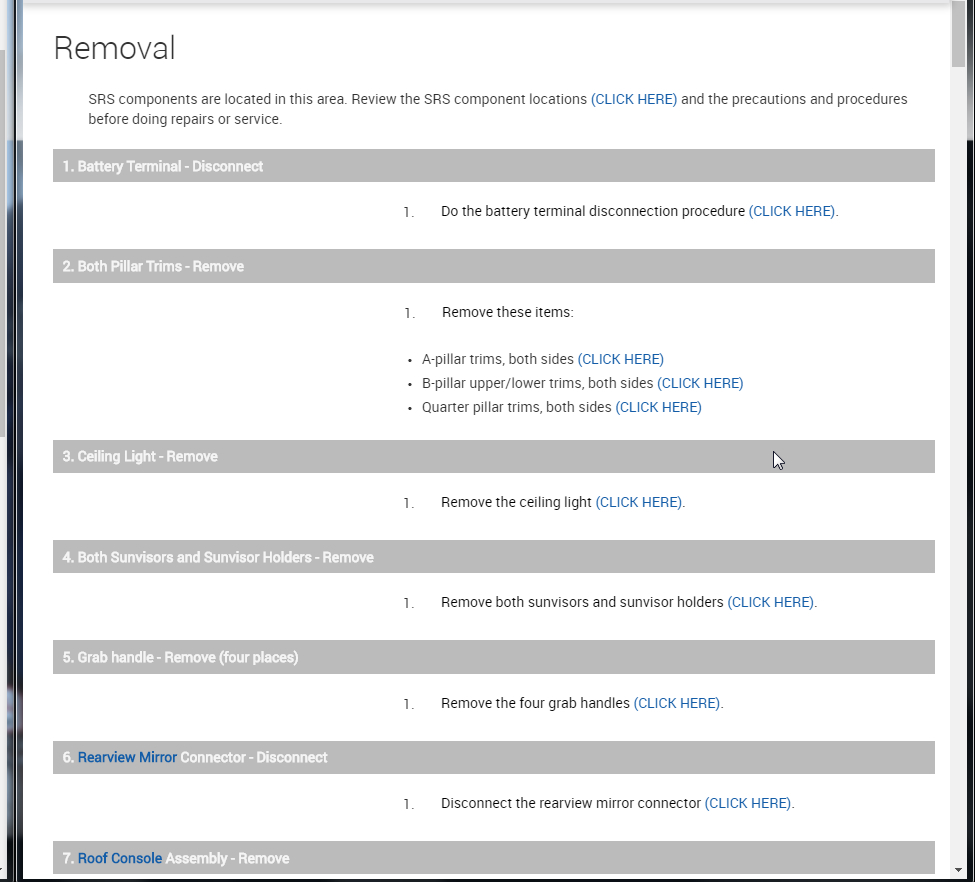Open the SRS component locations link
The height and width of the screenshot is (882, 975).
[x=634, y=99]
